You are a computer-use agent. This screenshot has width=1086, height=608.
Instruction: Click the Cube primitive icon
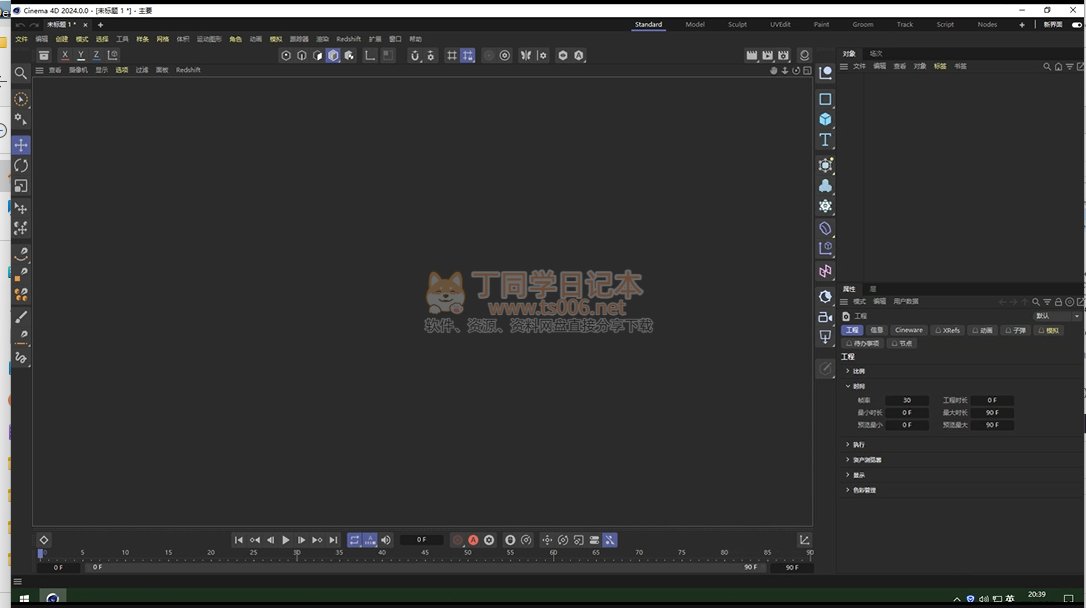click(825, 119)
